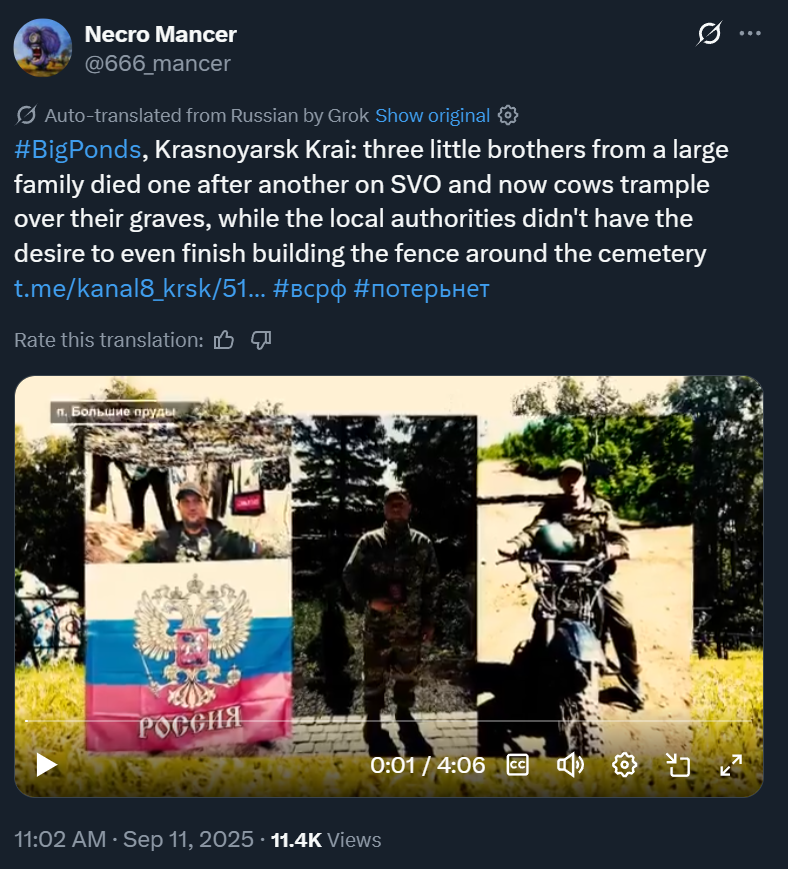Image resolution: width=788 pixels, height=869 pixels.
Task: Click the #всрф hashtag
Action: (309, 289)
